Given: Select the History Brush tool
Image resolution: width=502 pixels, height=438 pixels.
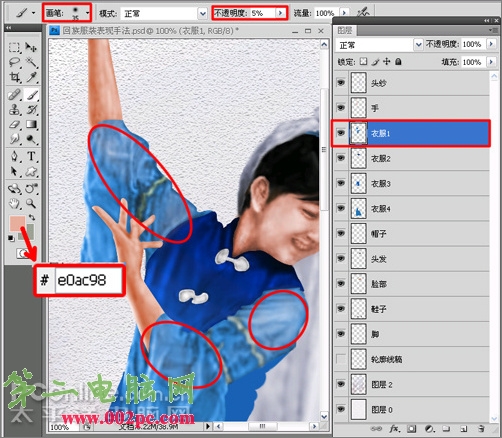Looking at the screenshot, I should [31, 110].
